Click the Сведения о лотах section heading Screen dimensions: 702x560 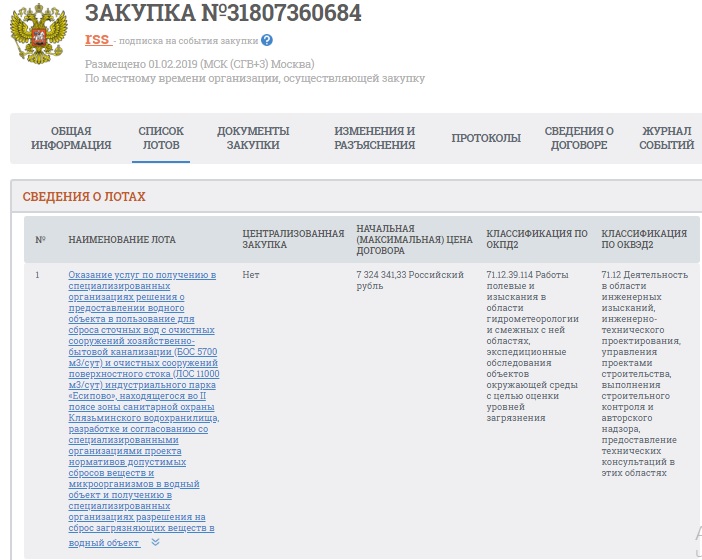[x=84, y=197]
